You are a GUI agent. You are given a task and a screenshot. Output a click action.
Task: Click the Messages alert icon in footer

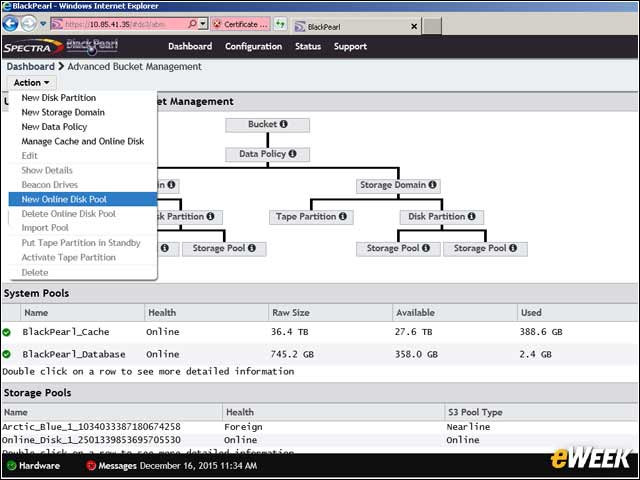coord(91,466)
